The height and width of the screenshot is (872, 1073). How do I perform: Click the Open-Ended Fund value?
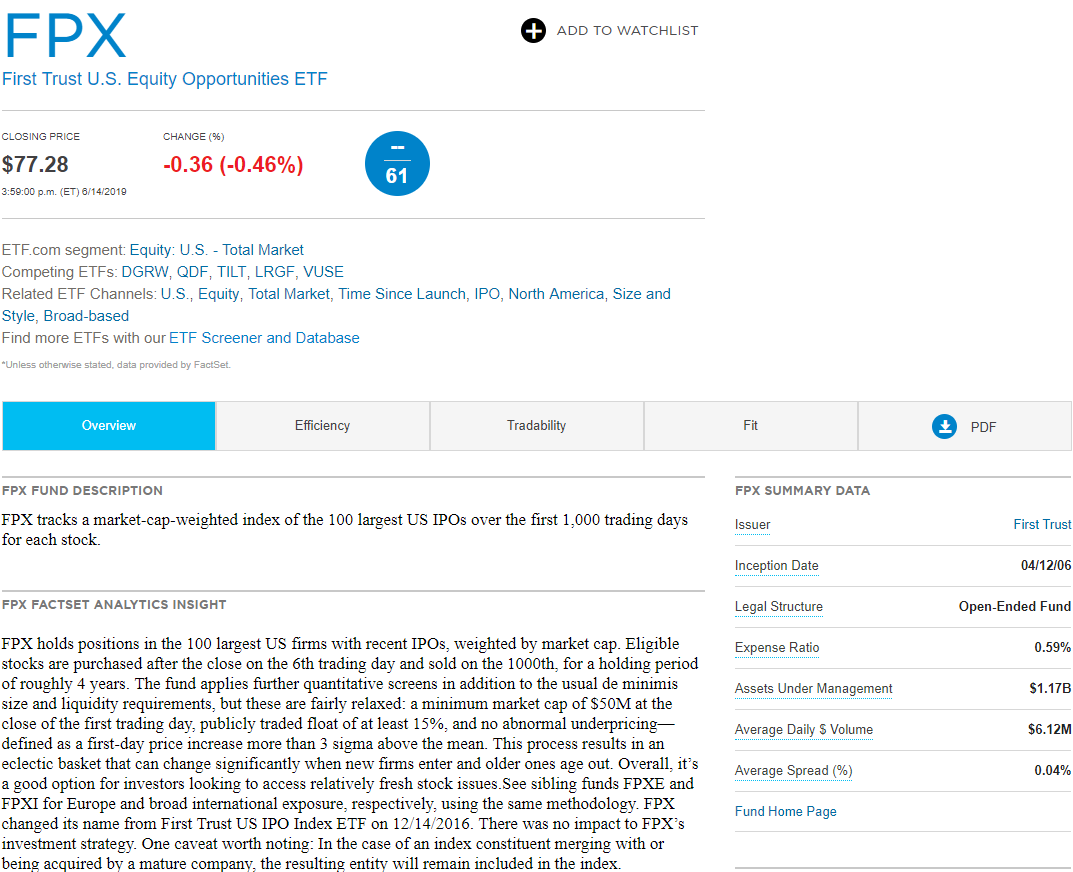[1015, 606]
